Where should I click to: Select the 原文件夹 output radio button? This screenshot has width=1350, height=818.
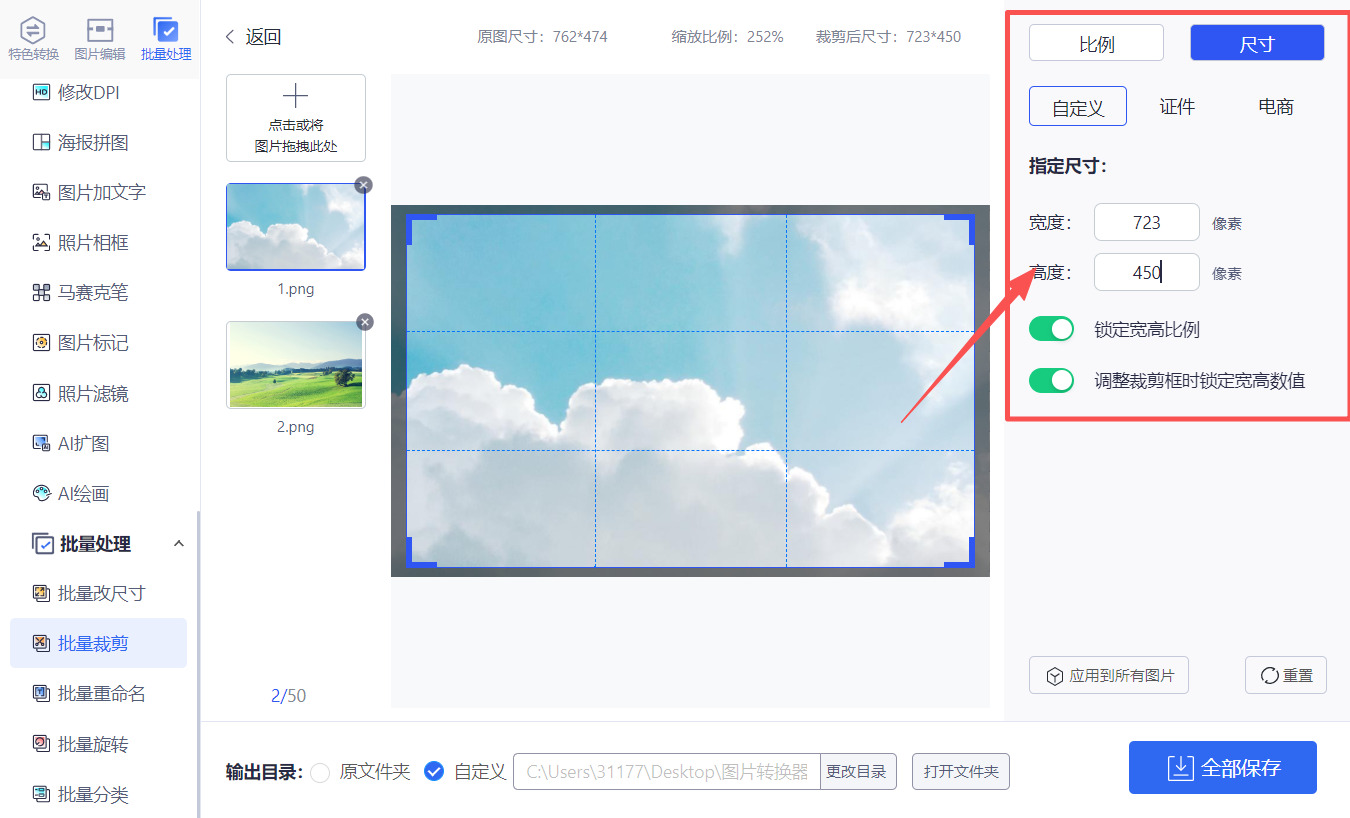point(320,772)
